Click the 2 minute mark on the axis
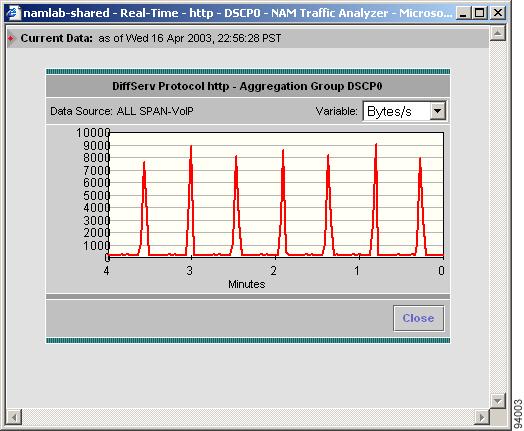Viewport: 524px width, 431px height. coord(274,270)
